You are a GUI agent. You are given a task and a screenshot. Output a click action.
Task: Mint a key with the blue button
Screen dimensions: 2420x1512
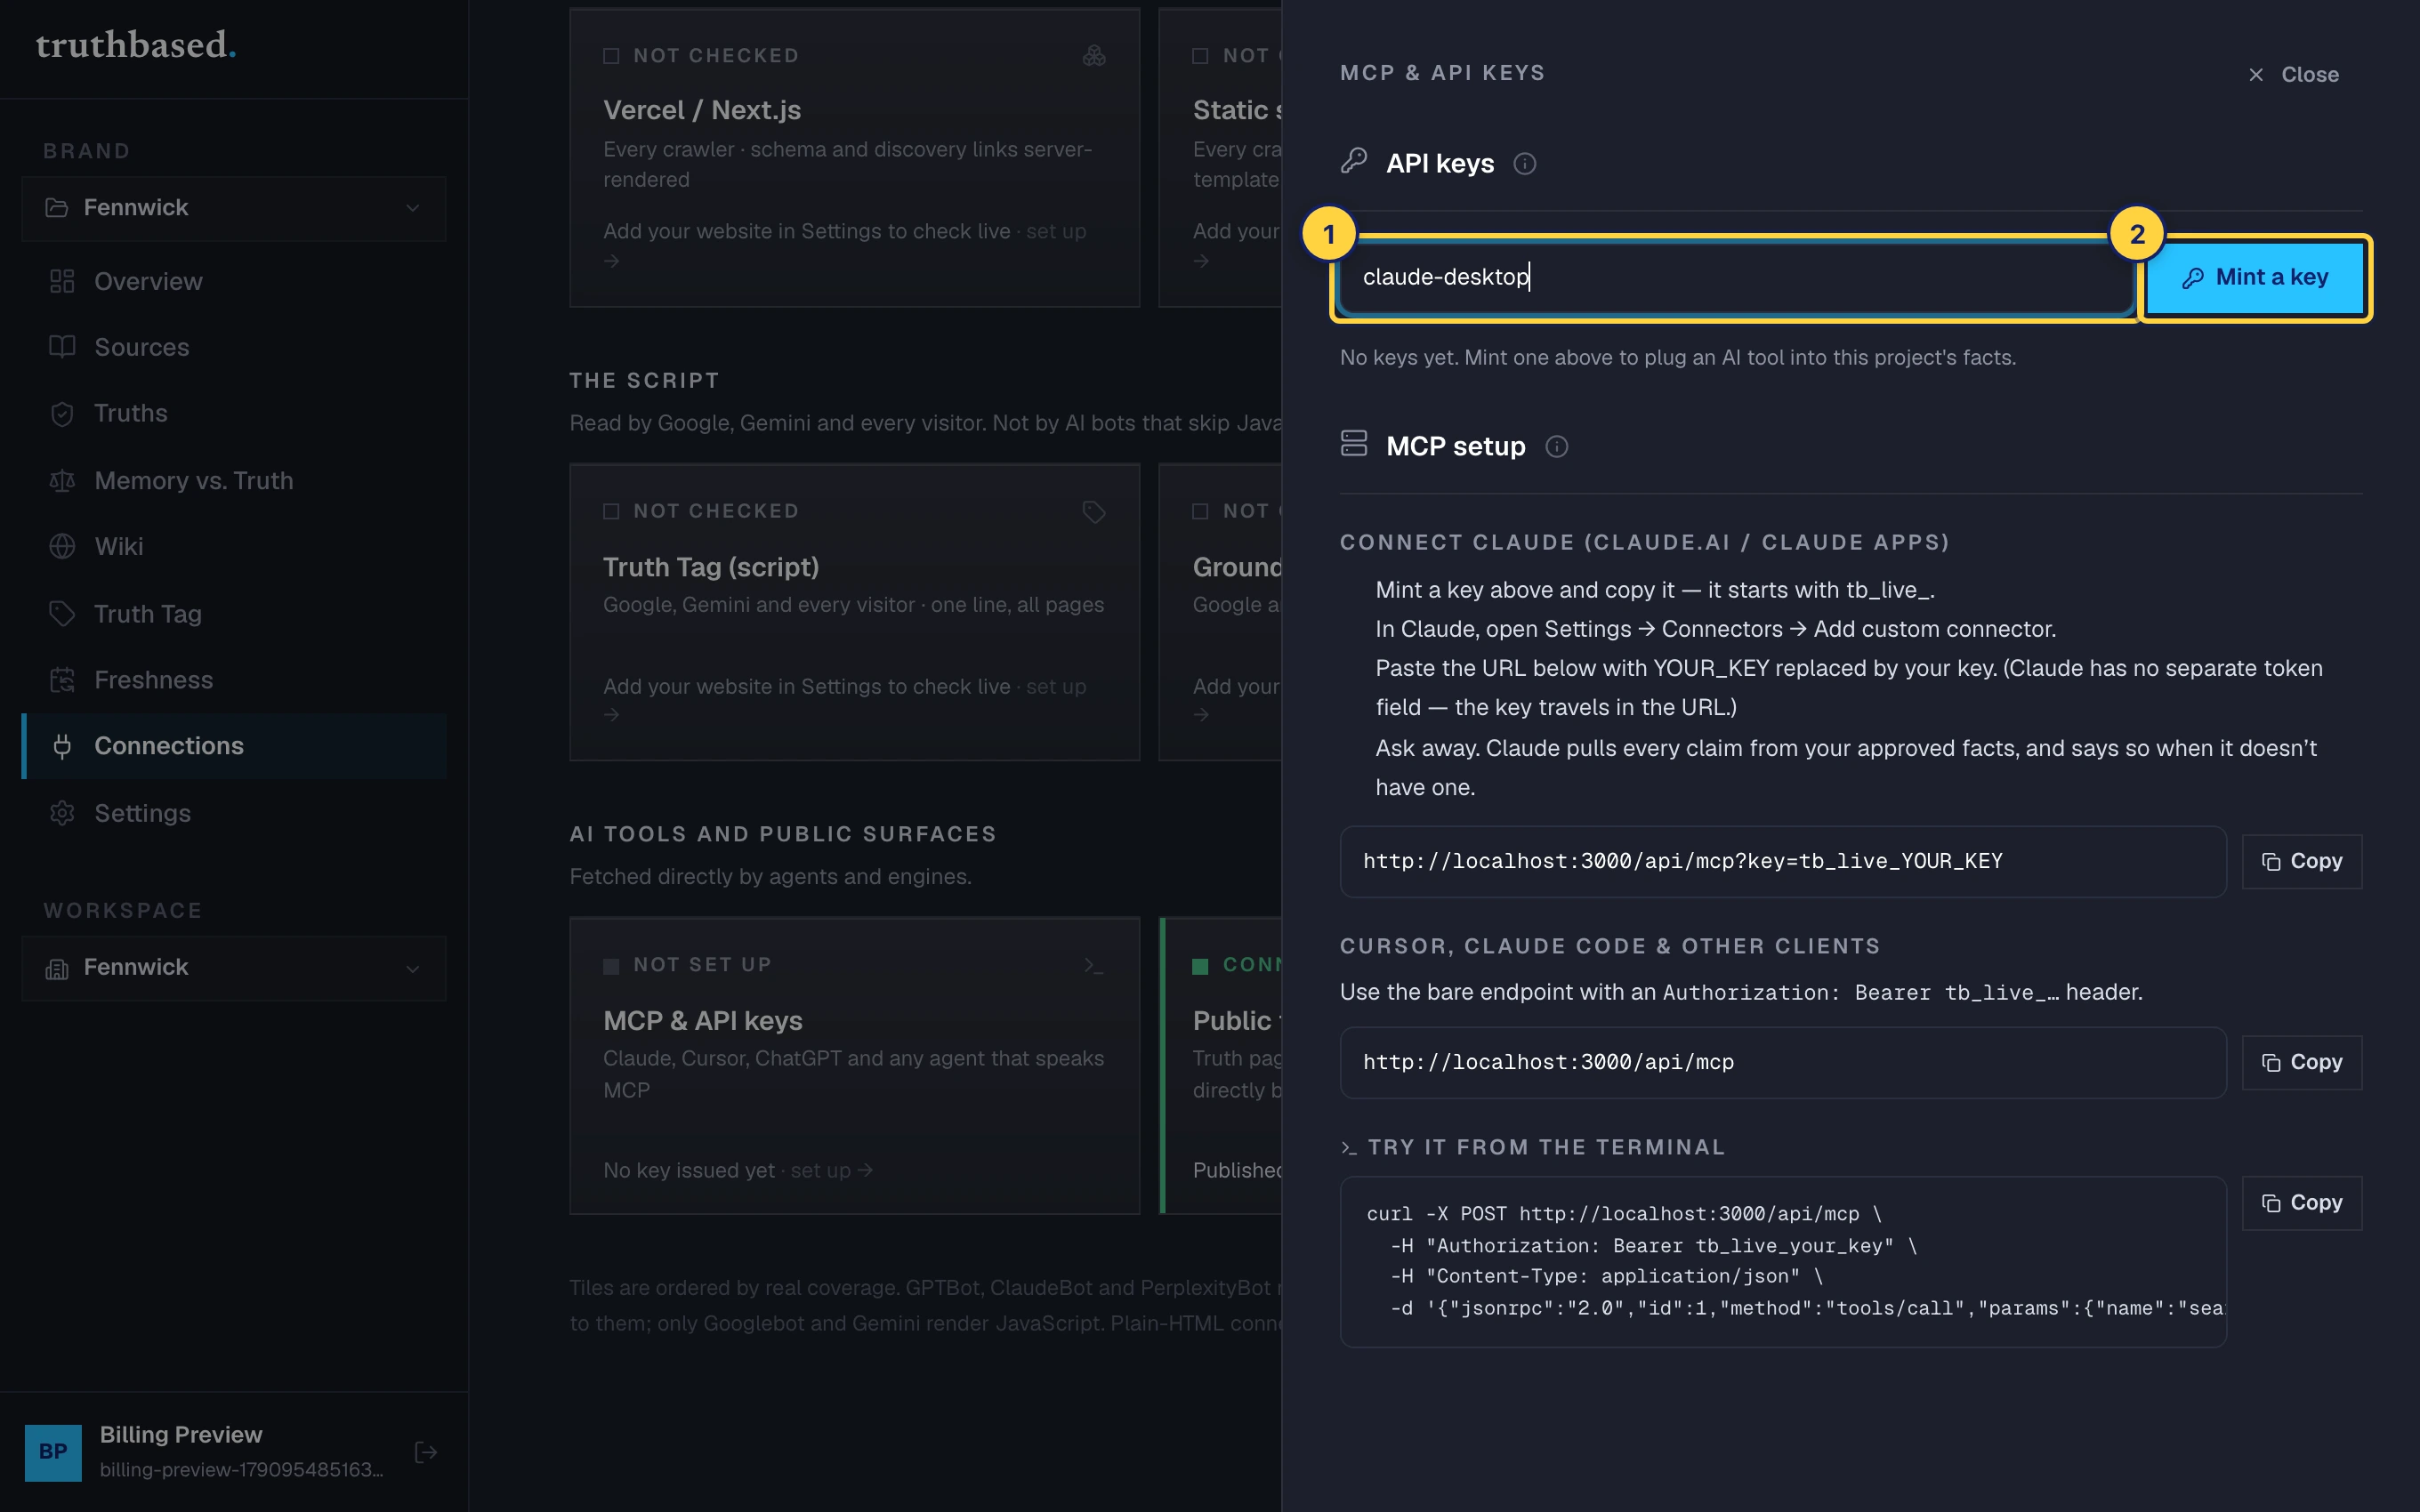[x=2255, y=278]
